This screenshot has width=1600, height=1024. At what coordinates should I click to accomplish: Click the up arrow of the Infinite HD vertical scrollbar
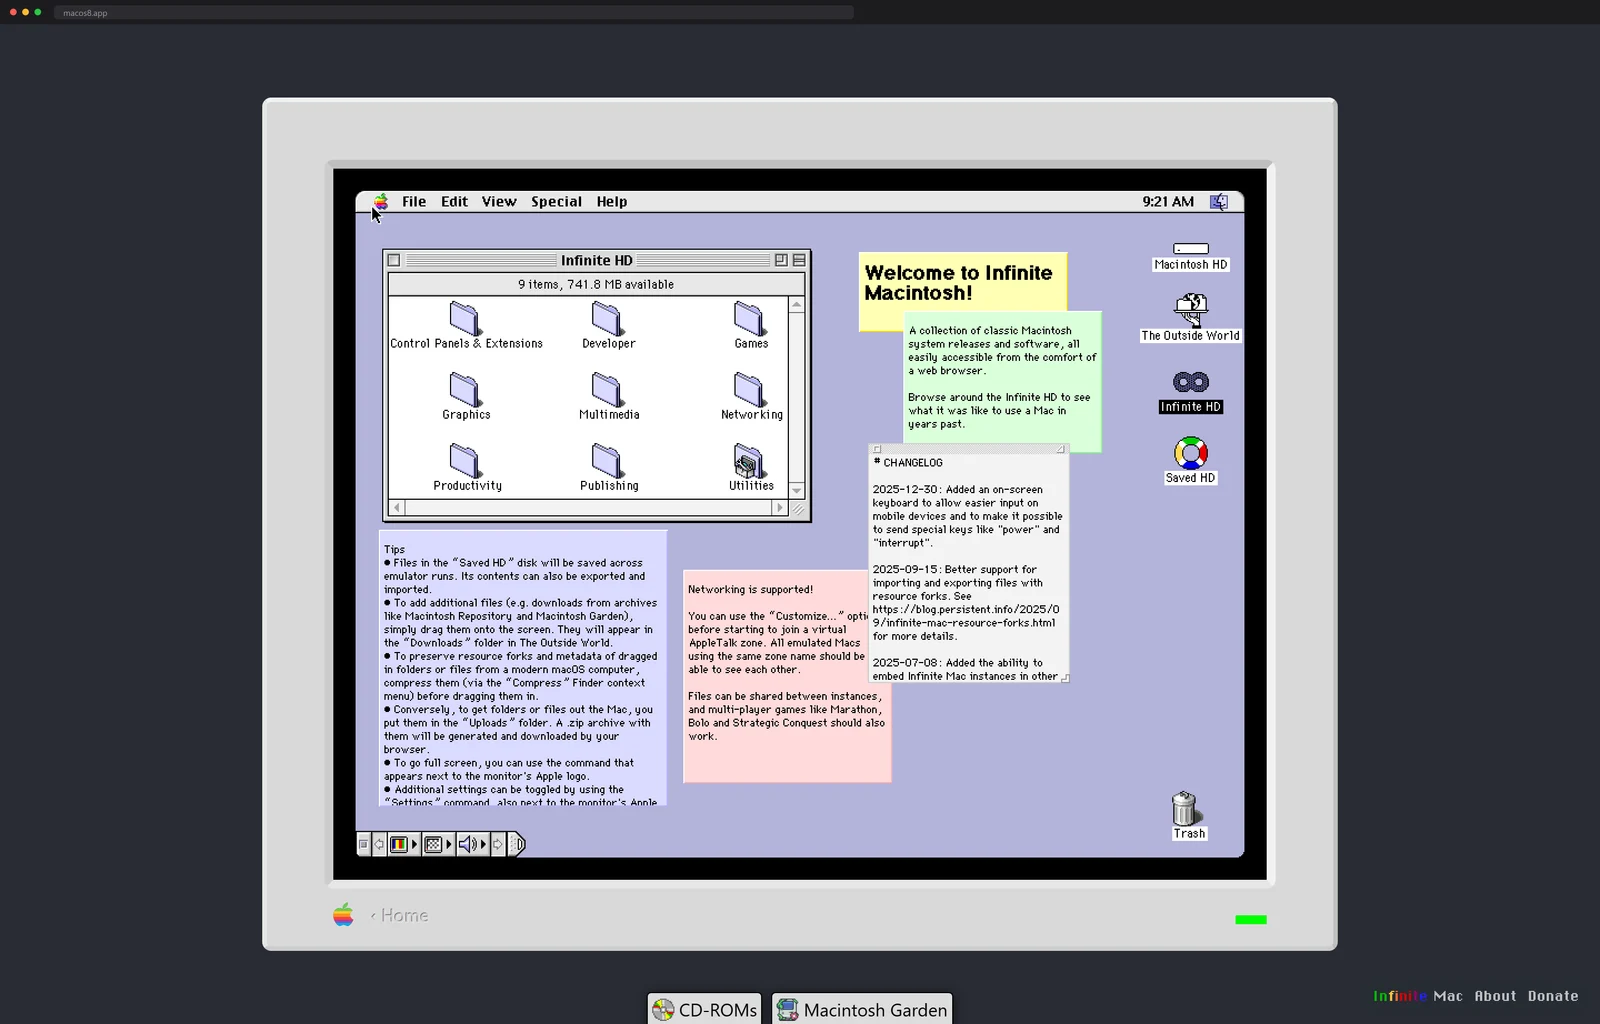coord(797,305)
